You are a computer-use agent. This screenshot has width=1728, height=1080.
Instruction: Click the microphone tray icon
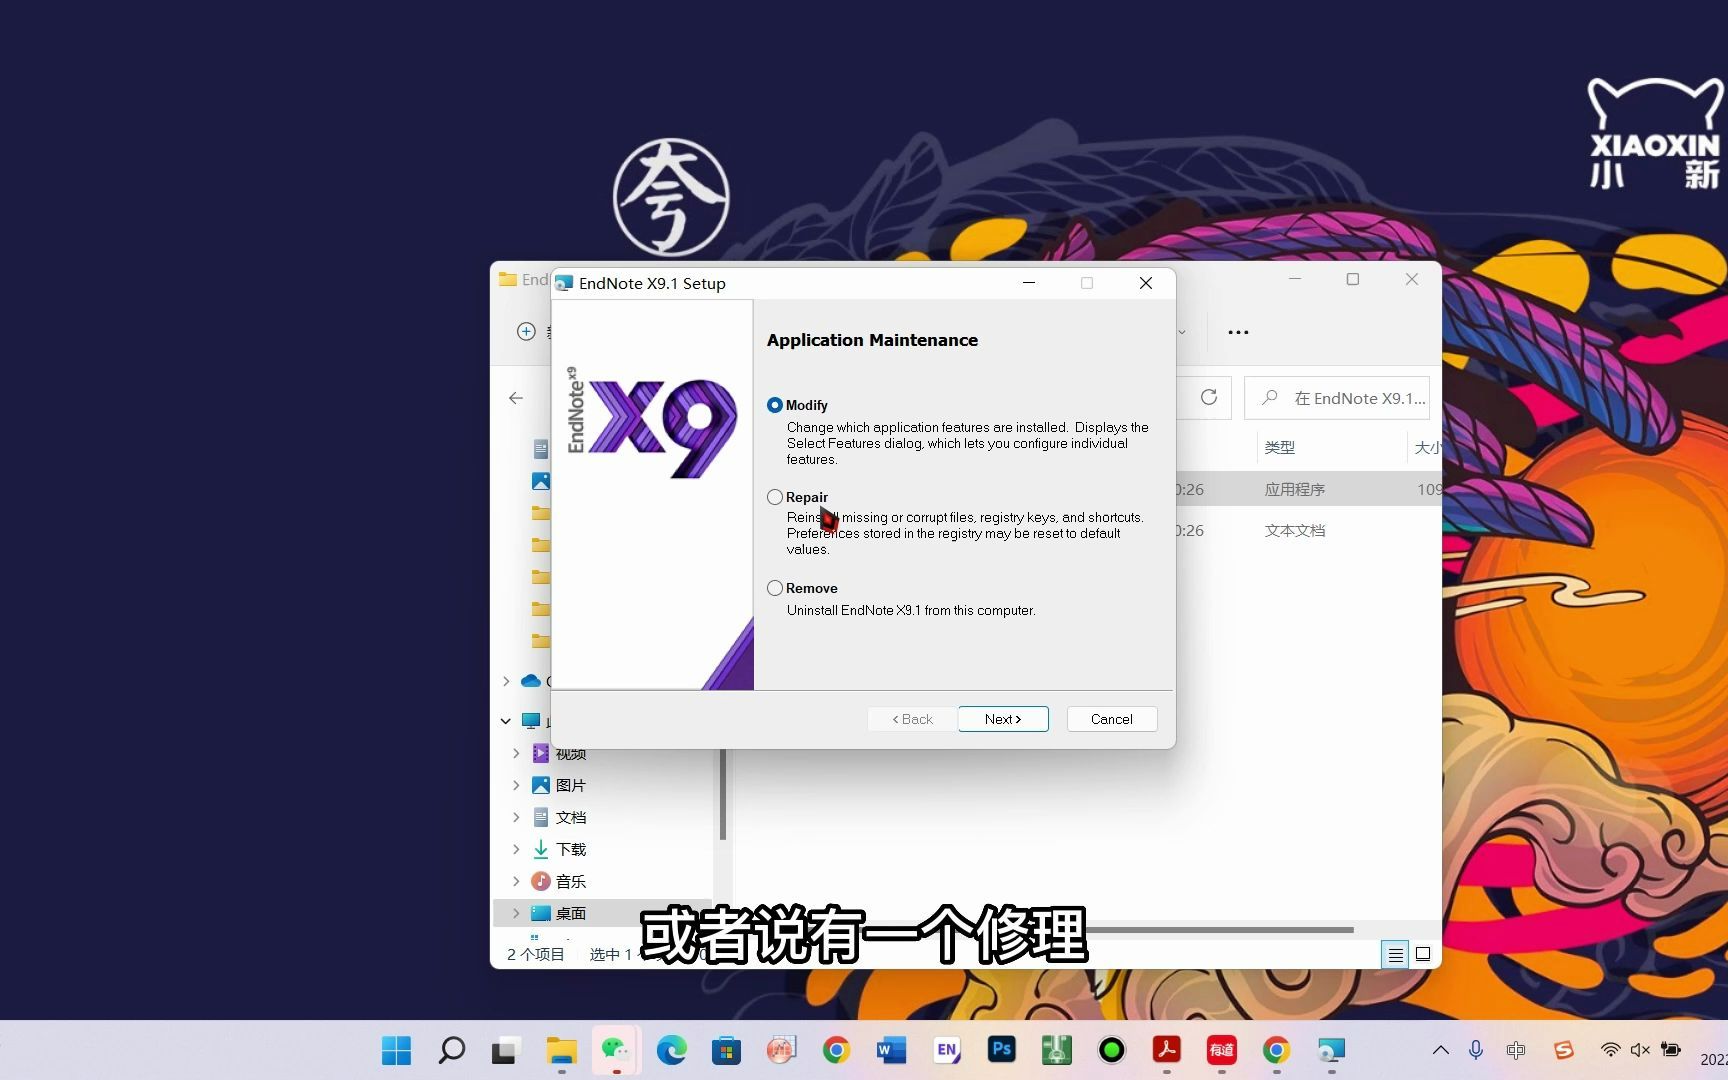pyautogui.click(x=1476, y=1050)
